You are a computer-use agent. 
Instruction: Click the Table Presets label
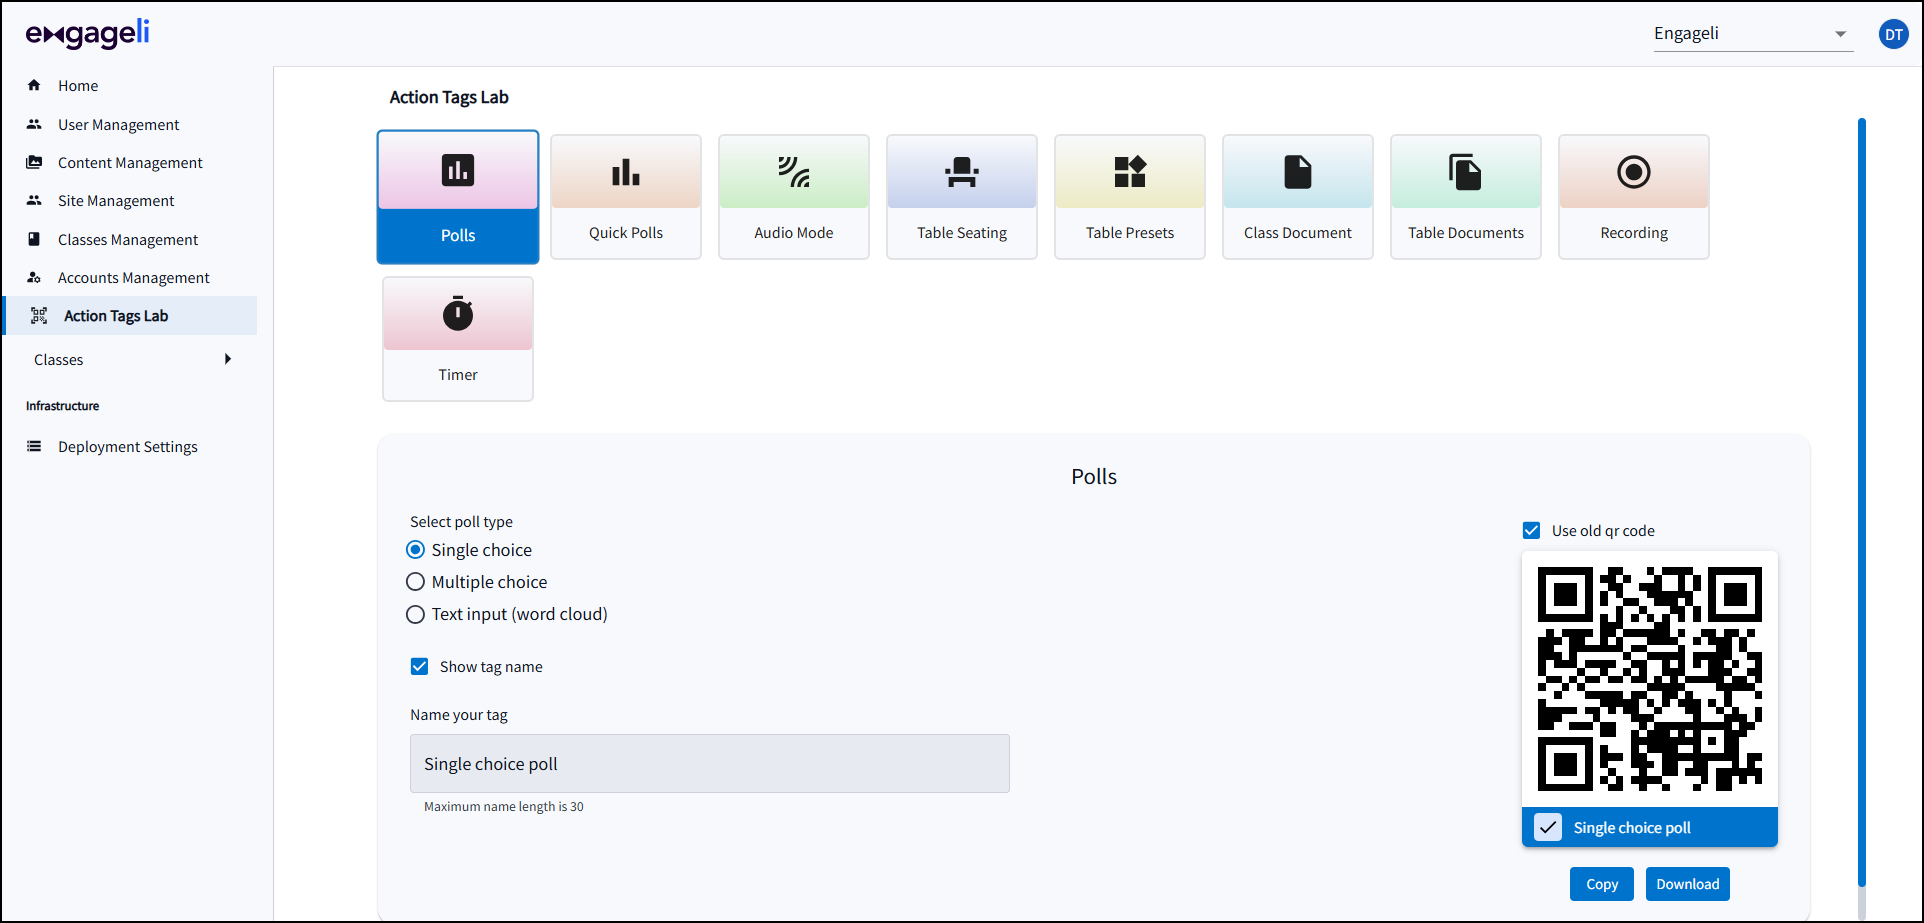point(1130,232)
